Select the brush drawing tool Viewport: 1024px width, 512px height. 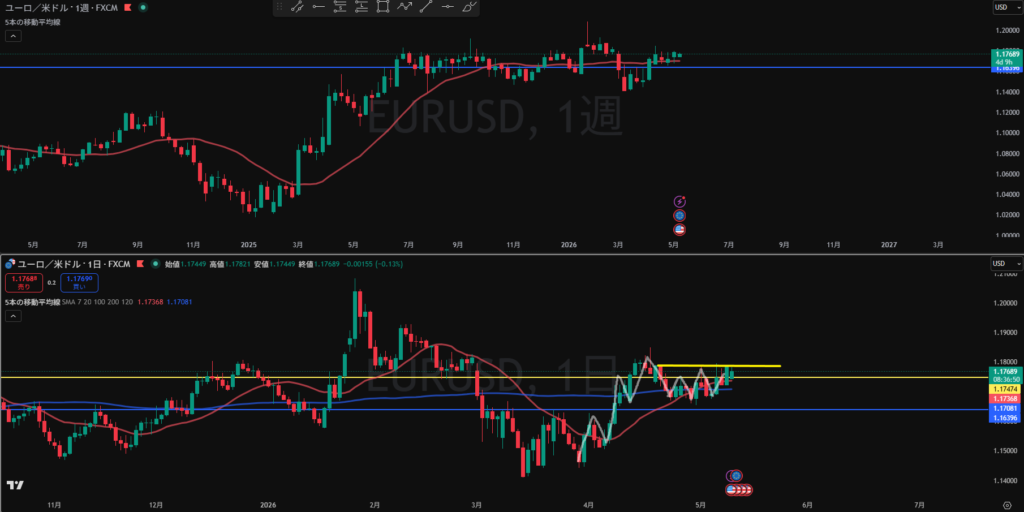(470, 7)
